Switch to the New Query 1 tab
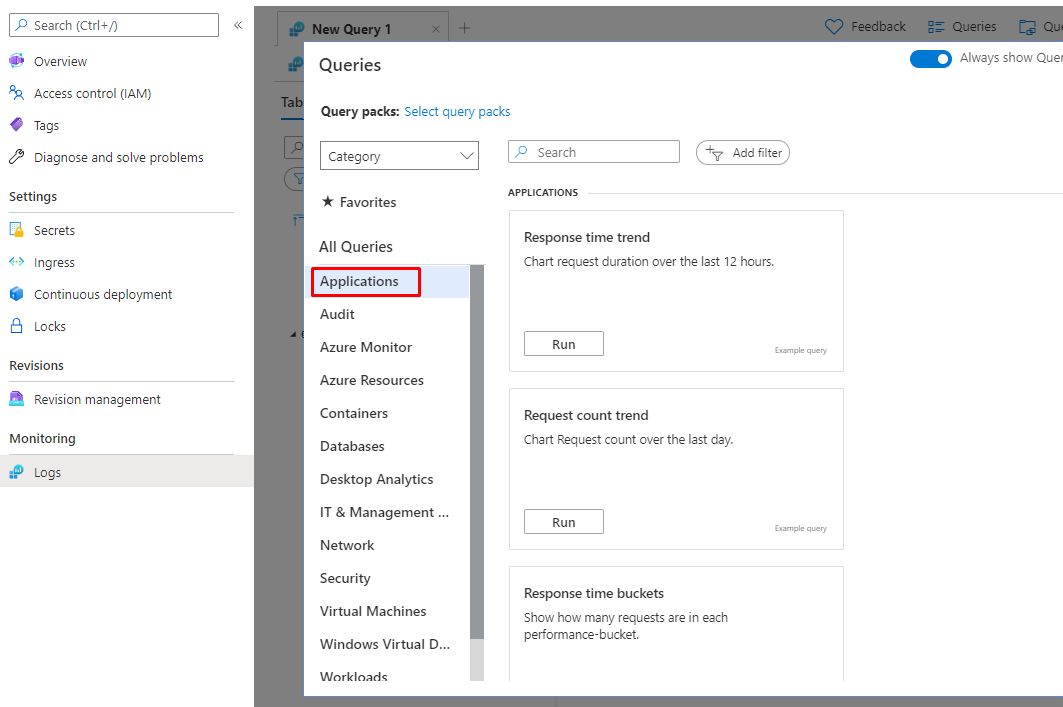This screenshot has width=1063, height=707. coord(352,29)
